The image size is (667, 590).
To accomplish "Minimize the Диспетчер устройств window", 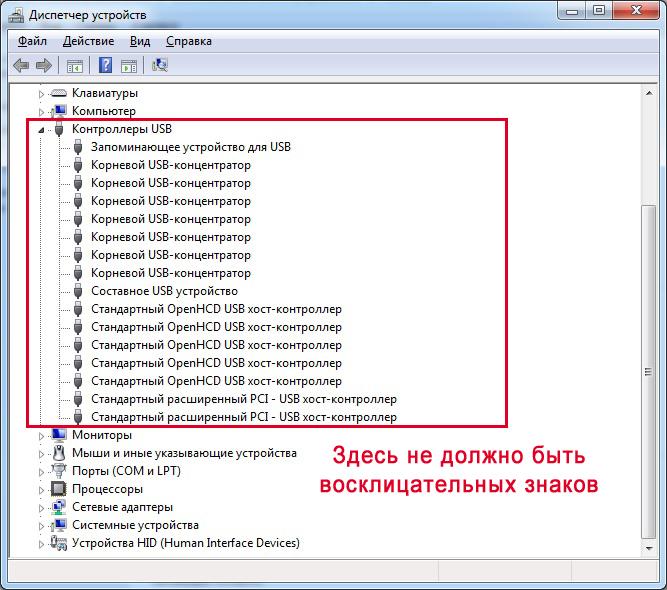I will click(572, 10).
